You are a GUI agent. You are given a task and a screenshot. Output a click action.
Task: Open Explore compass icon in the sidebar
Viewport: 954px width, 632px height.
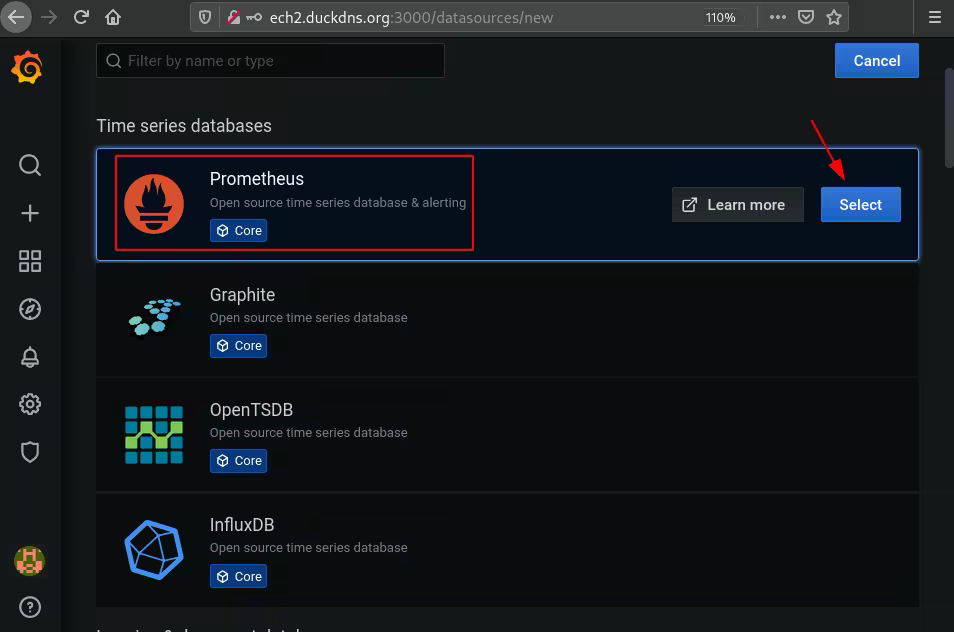pos(30,309)
